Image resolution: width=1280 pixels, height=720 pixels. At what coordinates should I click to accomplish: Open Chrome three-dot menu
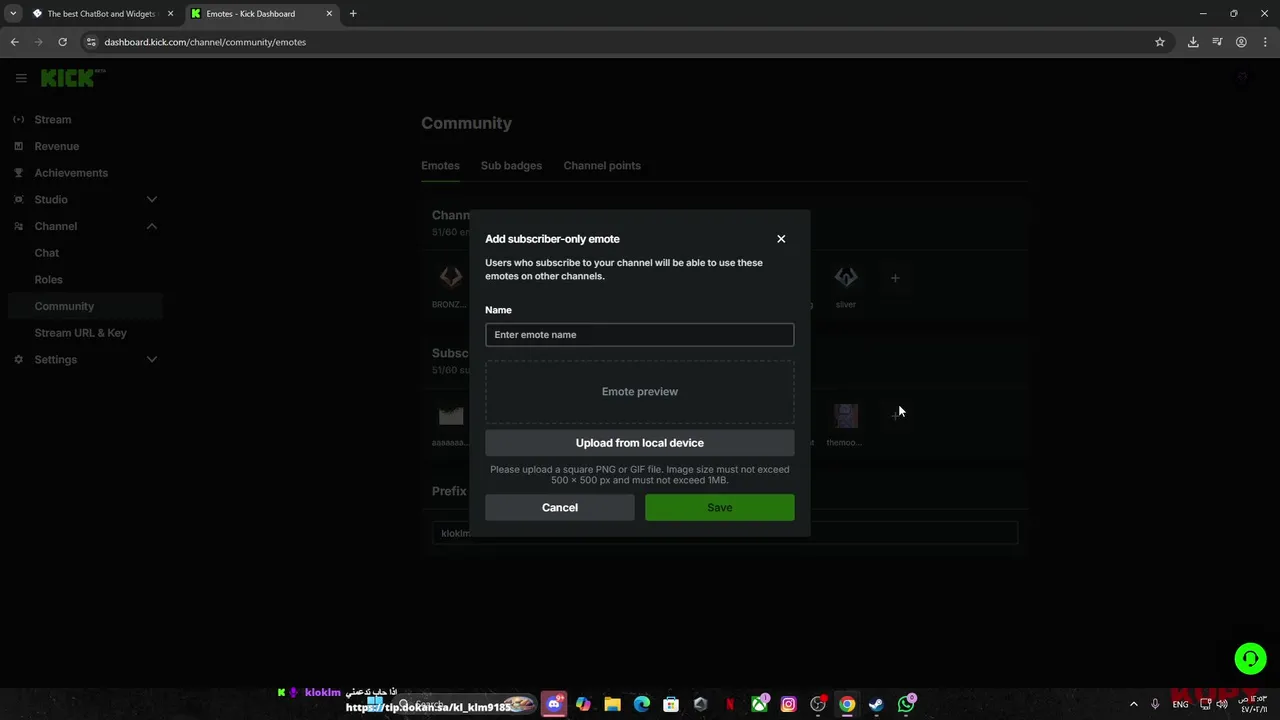tap(1265, 42)
